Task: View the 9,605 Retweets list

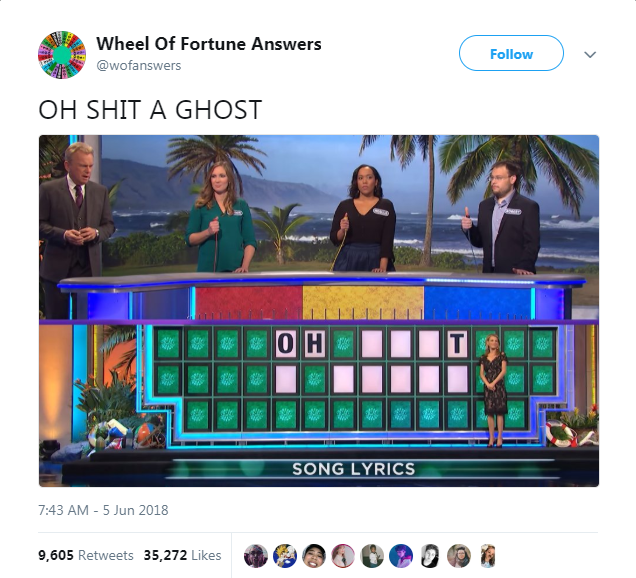Action: (86, 555)
